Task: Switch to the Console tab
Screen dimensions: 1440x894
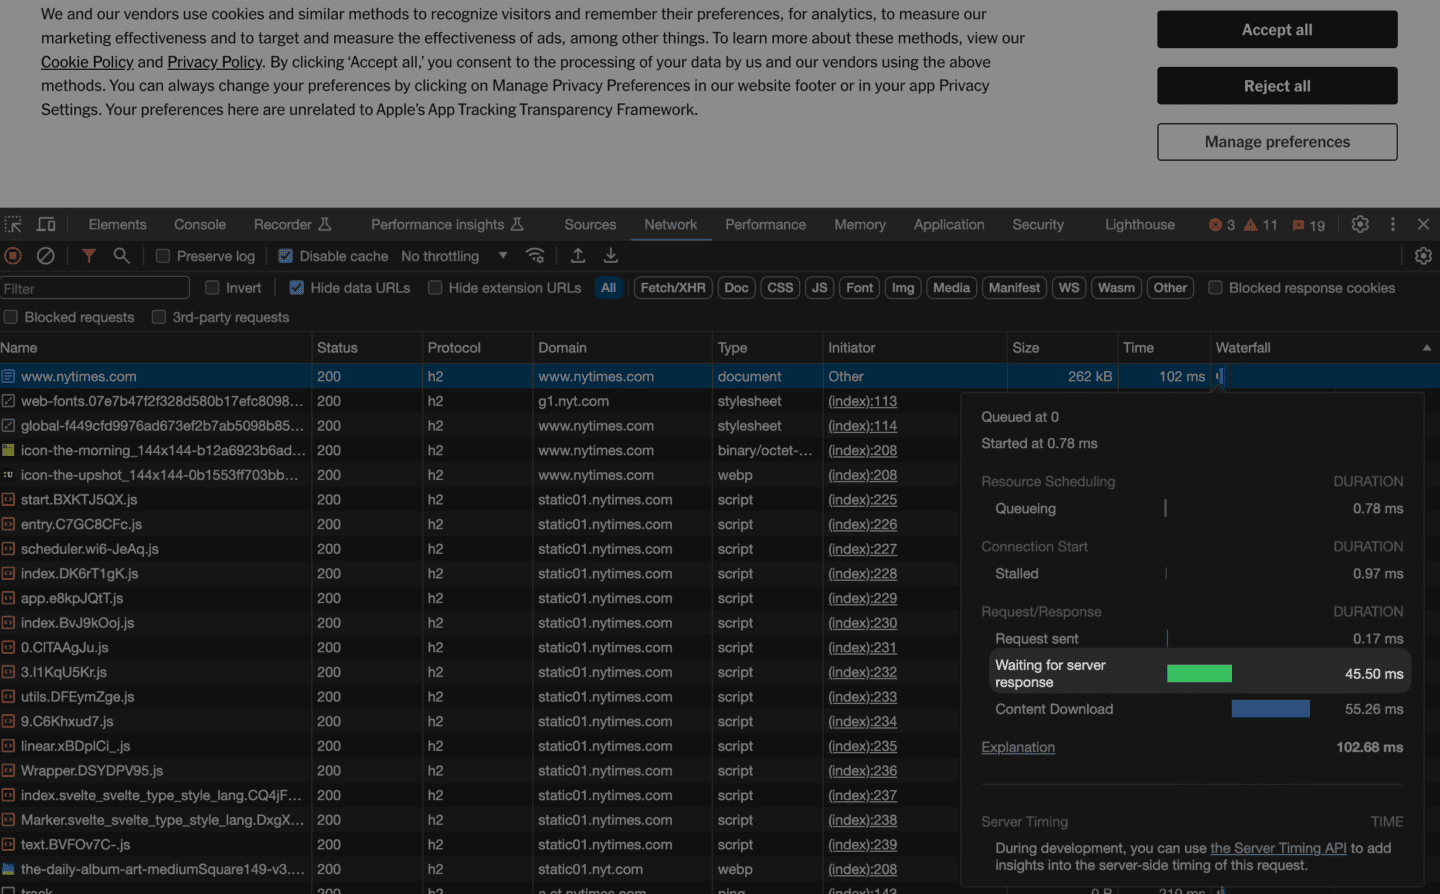Action: pos(200,225)
